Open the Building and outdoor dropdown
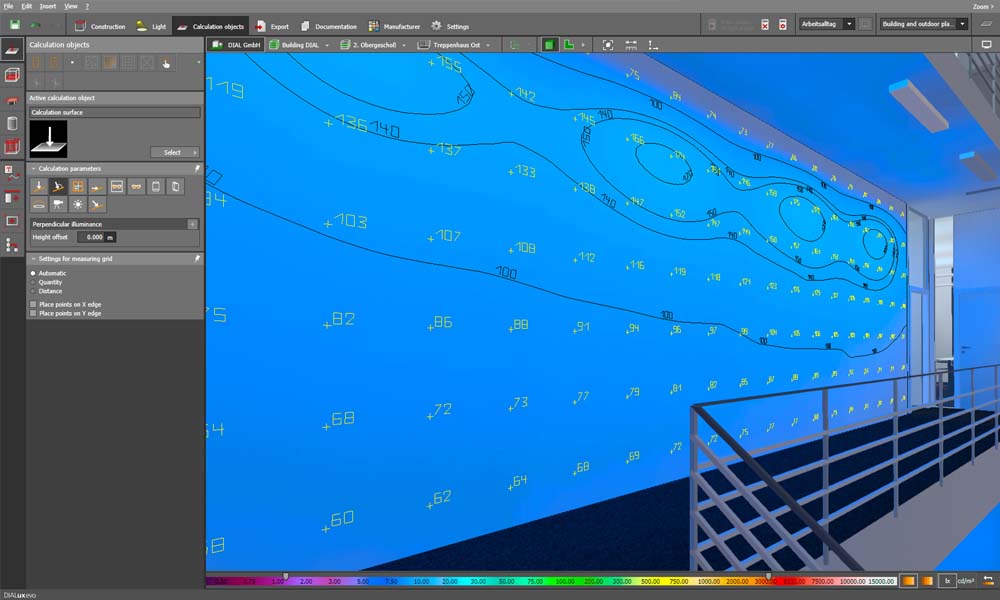This screenshot has width=1000, height=600. coord(962,24)
